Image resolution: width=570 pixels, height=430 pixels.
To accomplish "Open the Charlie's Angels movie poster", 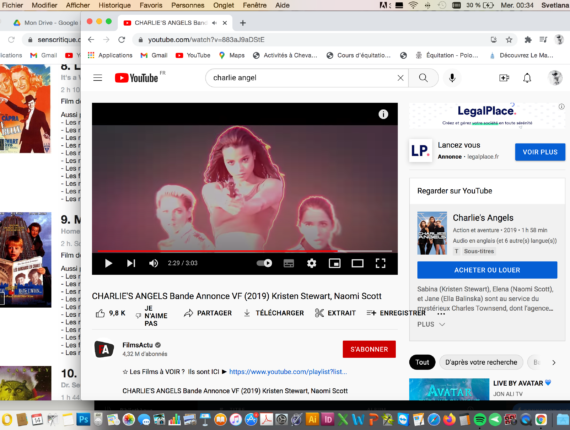I will (x=432, y=233).
